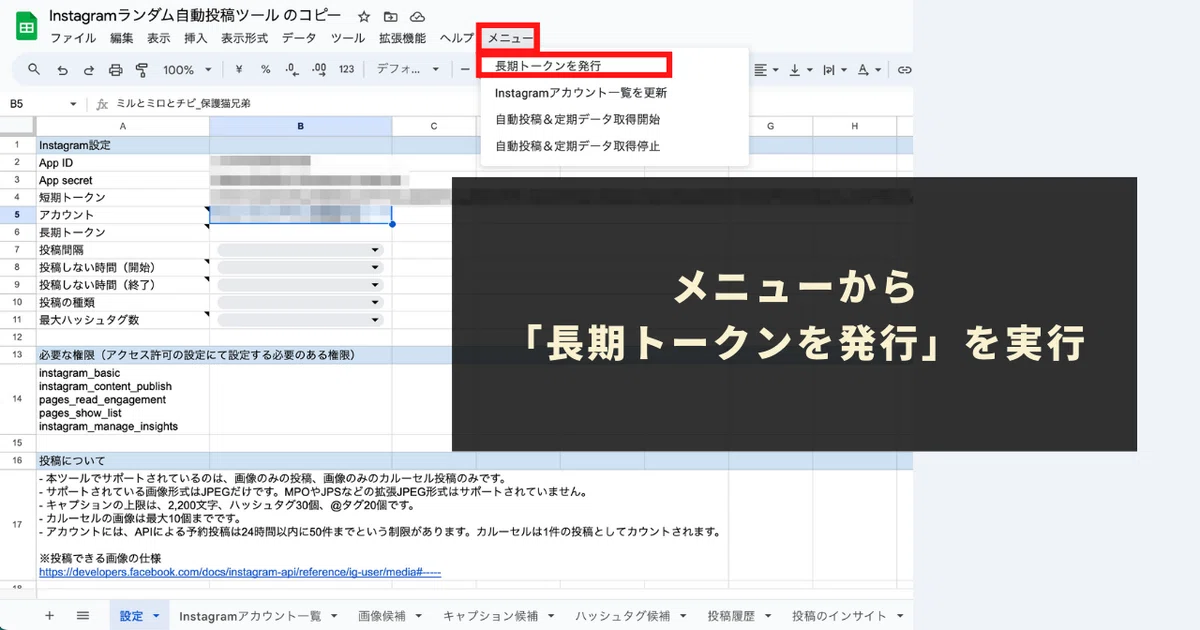Viewport: 1200px width, 630px height.
Task: Print the spreadsheet
Action: click(115, 70)
